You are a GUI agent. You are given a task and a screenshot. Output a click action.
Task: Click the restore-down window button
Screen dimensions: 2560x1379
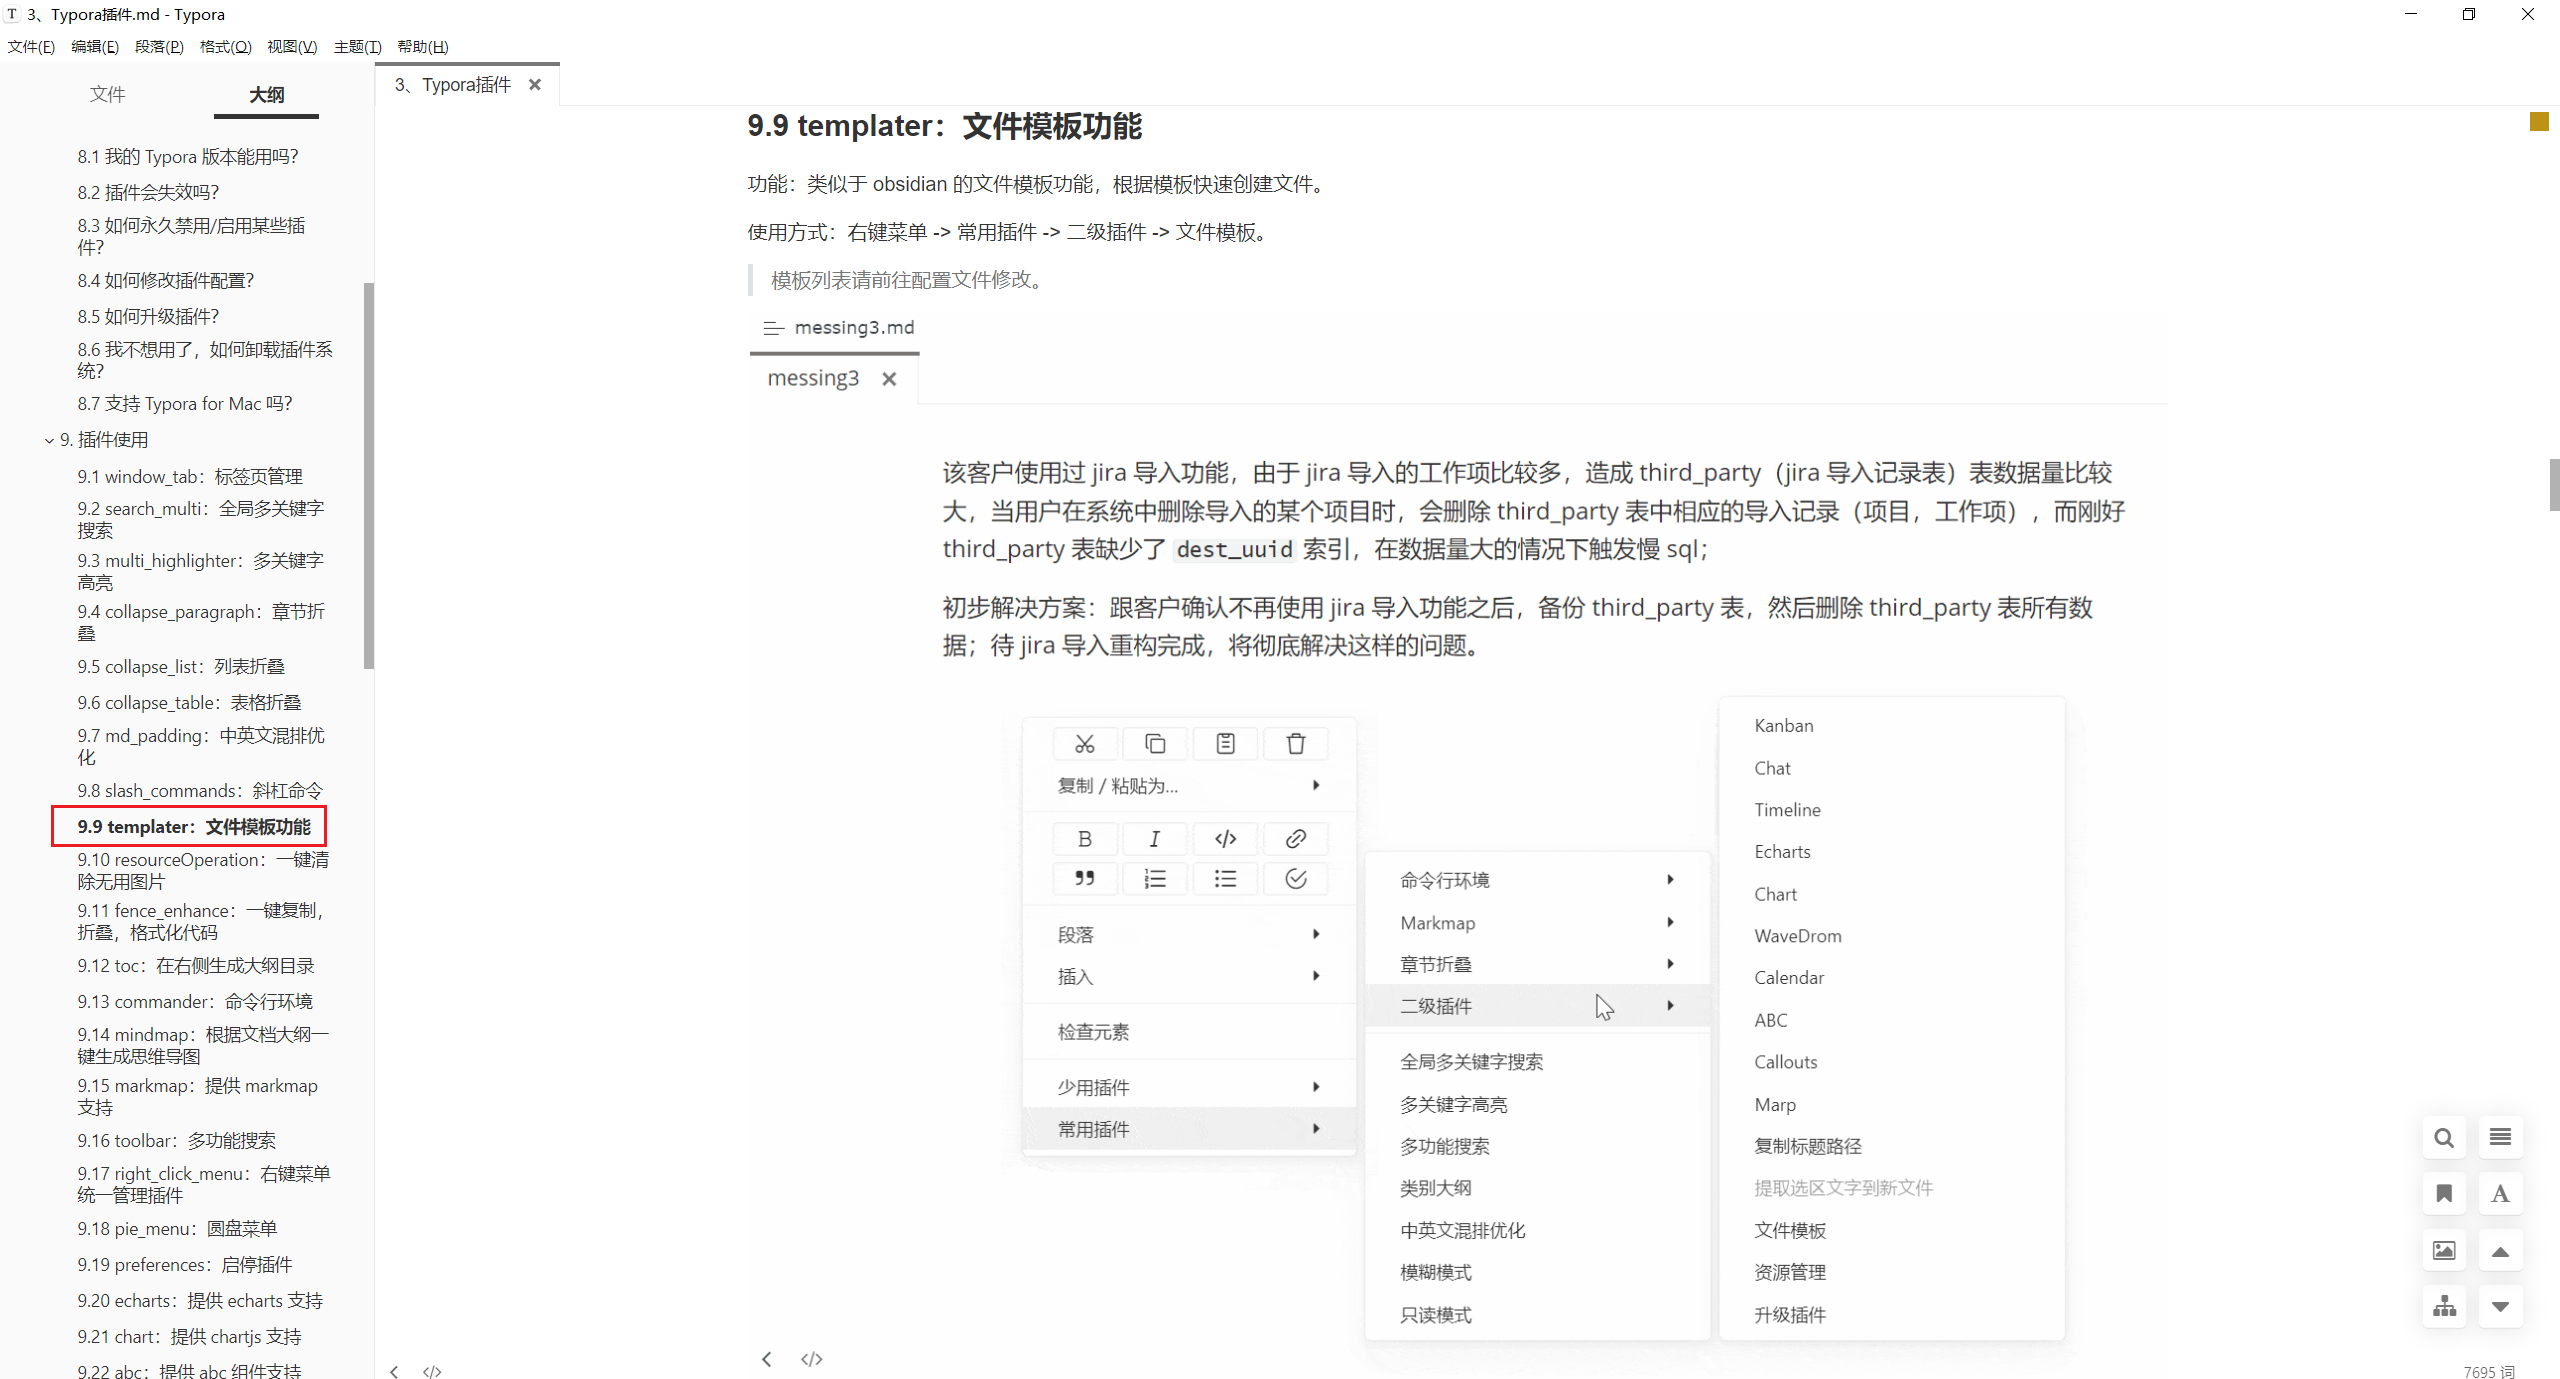point(2469,14)
